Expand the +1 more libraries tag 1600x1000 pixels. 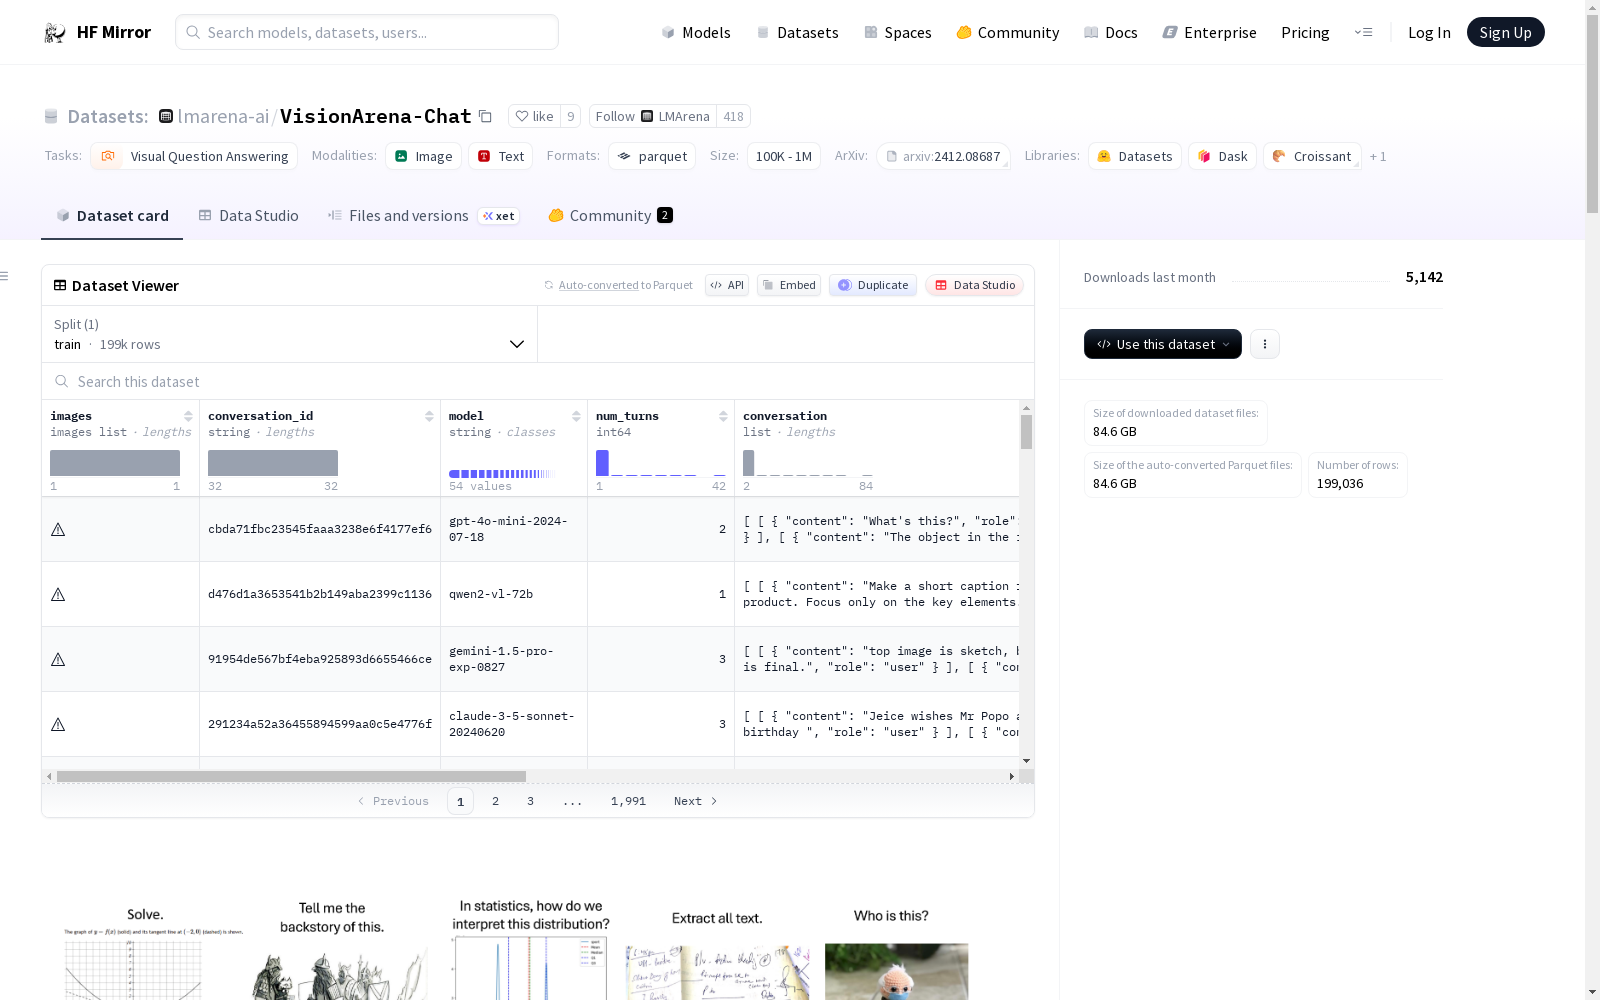(x=1378, y=156)
